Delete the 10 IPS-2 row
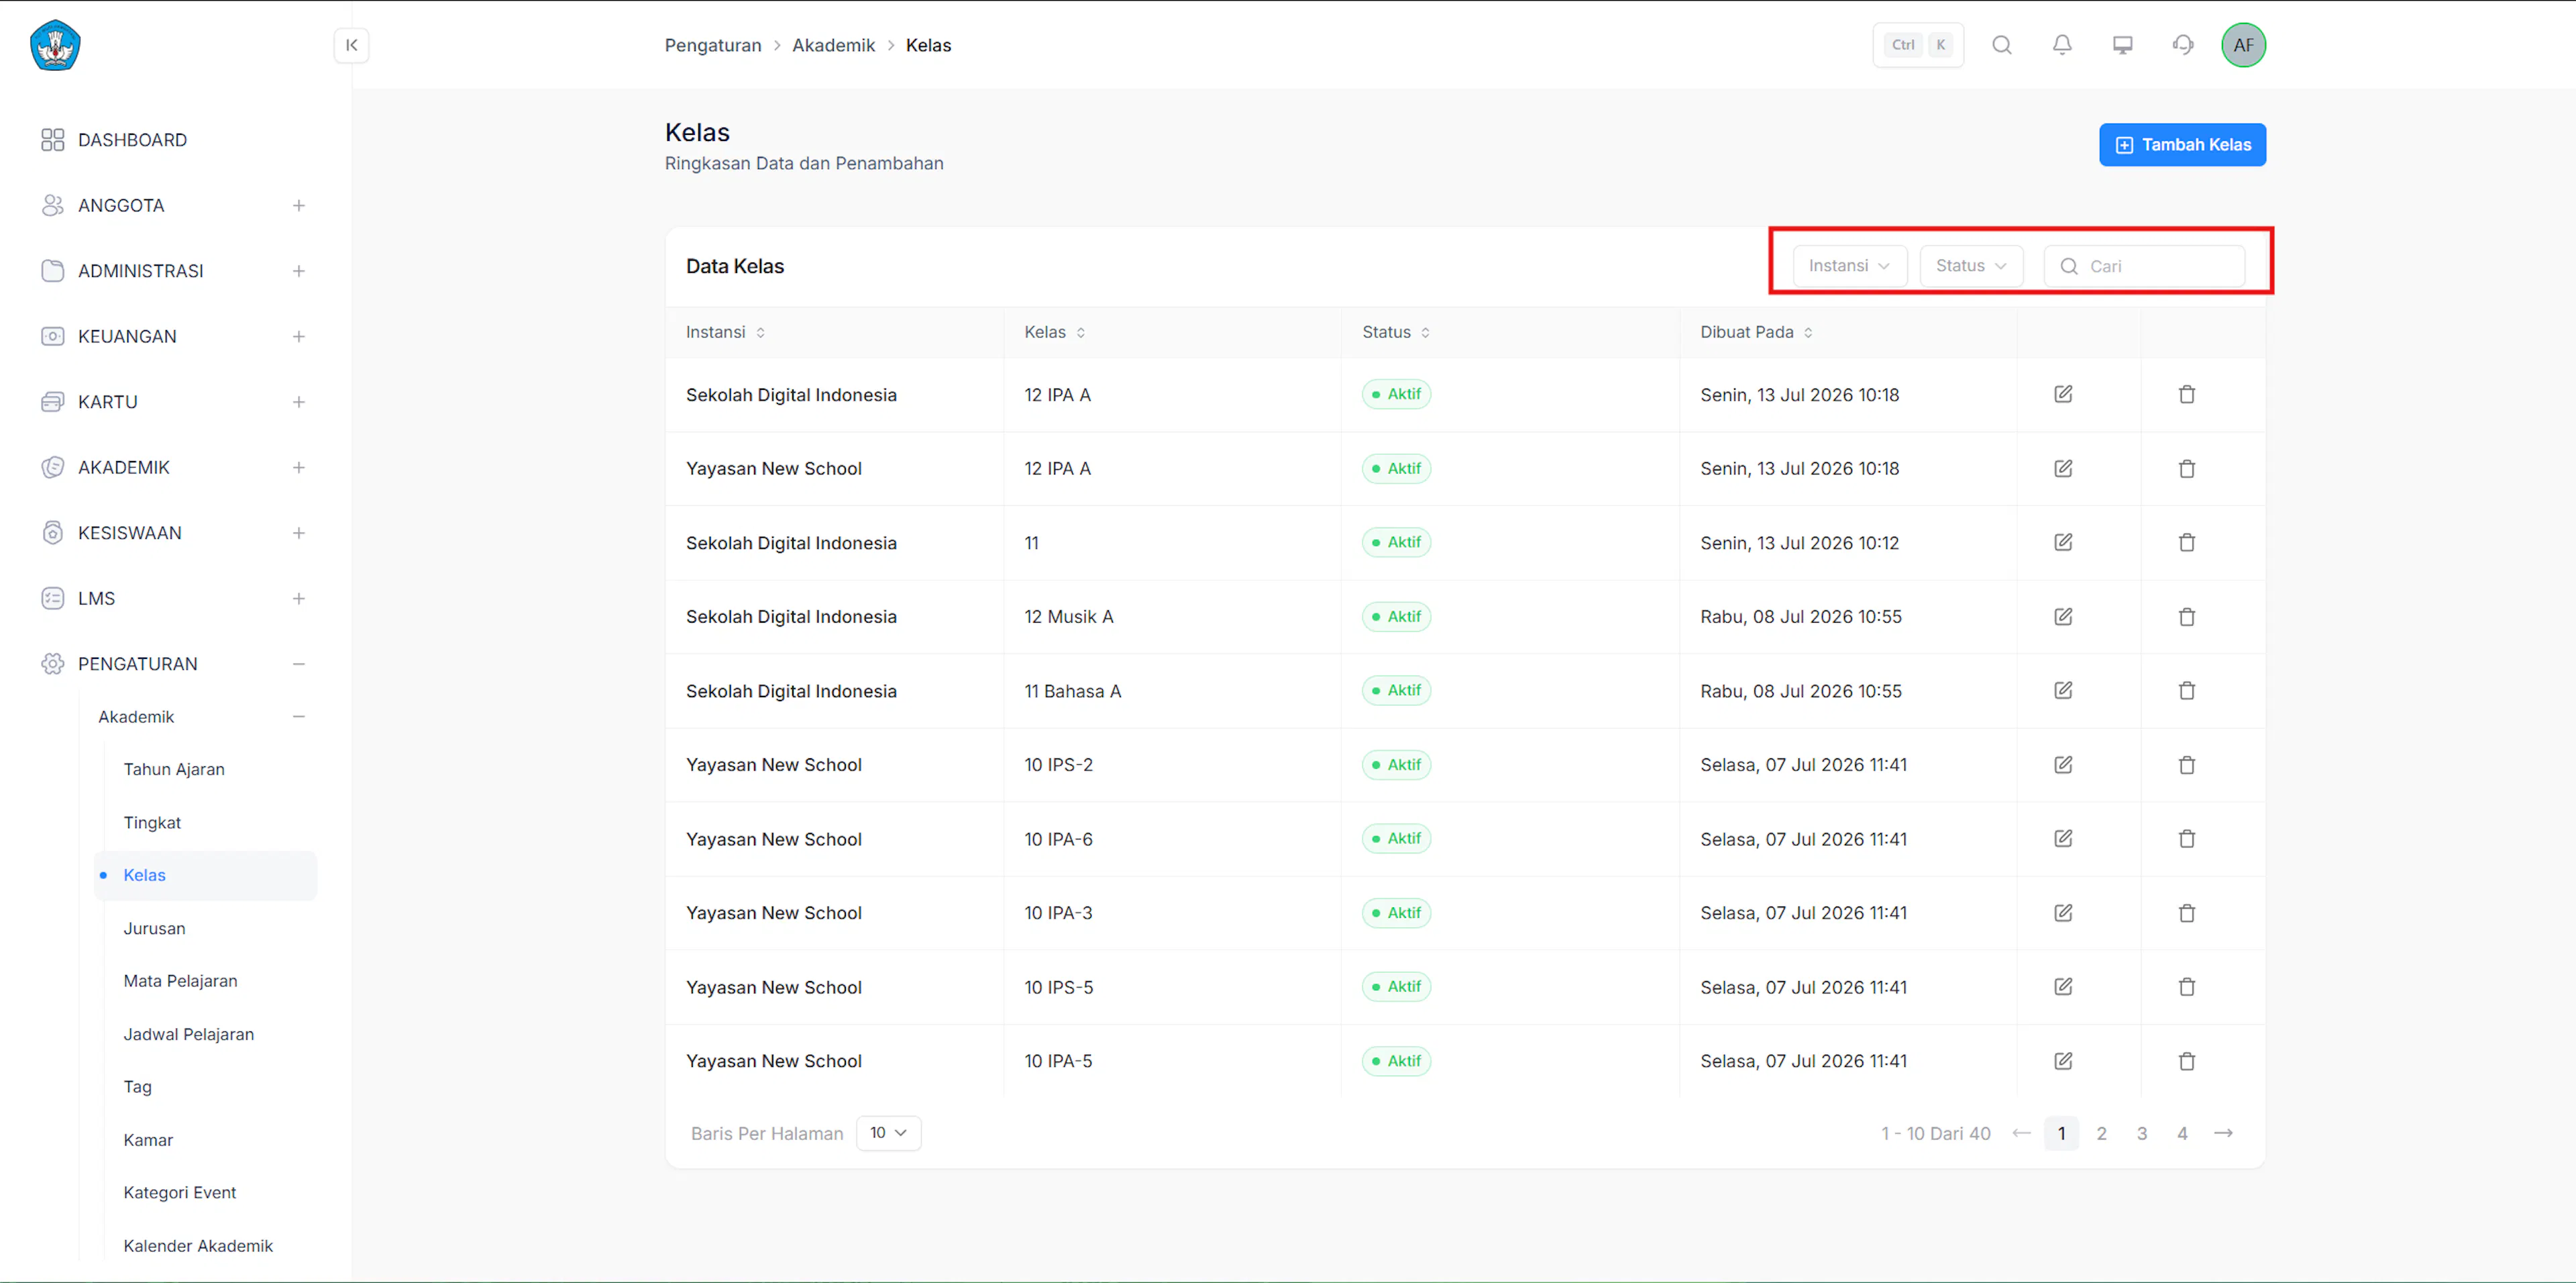Screen dimensions: 2576x1283 2187,764
